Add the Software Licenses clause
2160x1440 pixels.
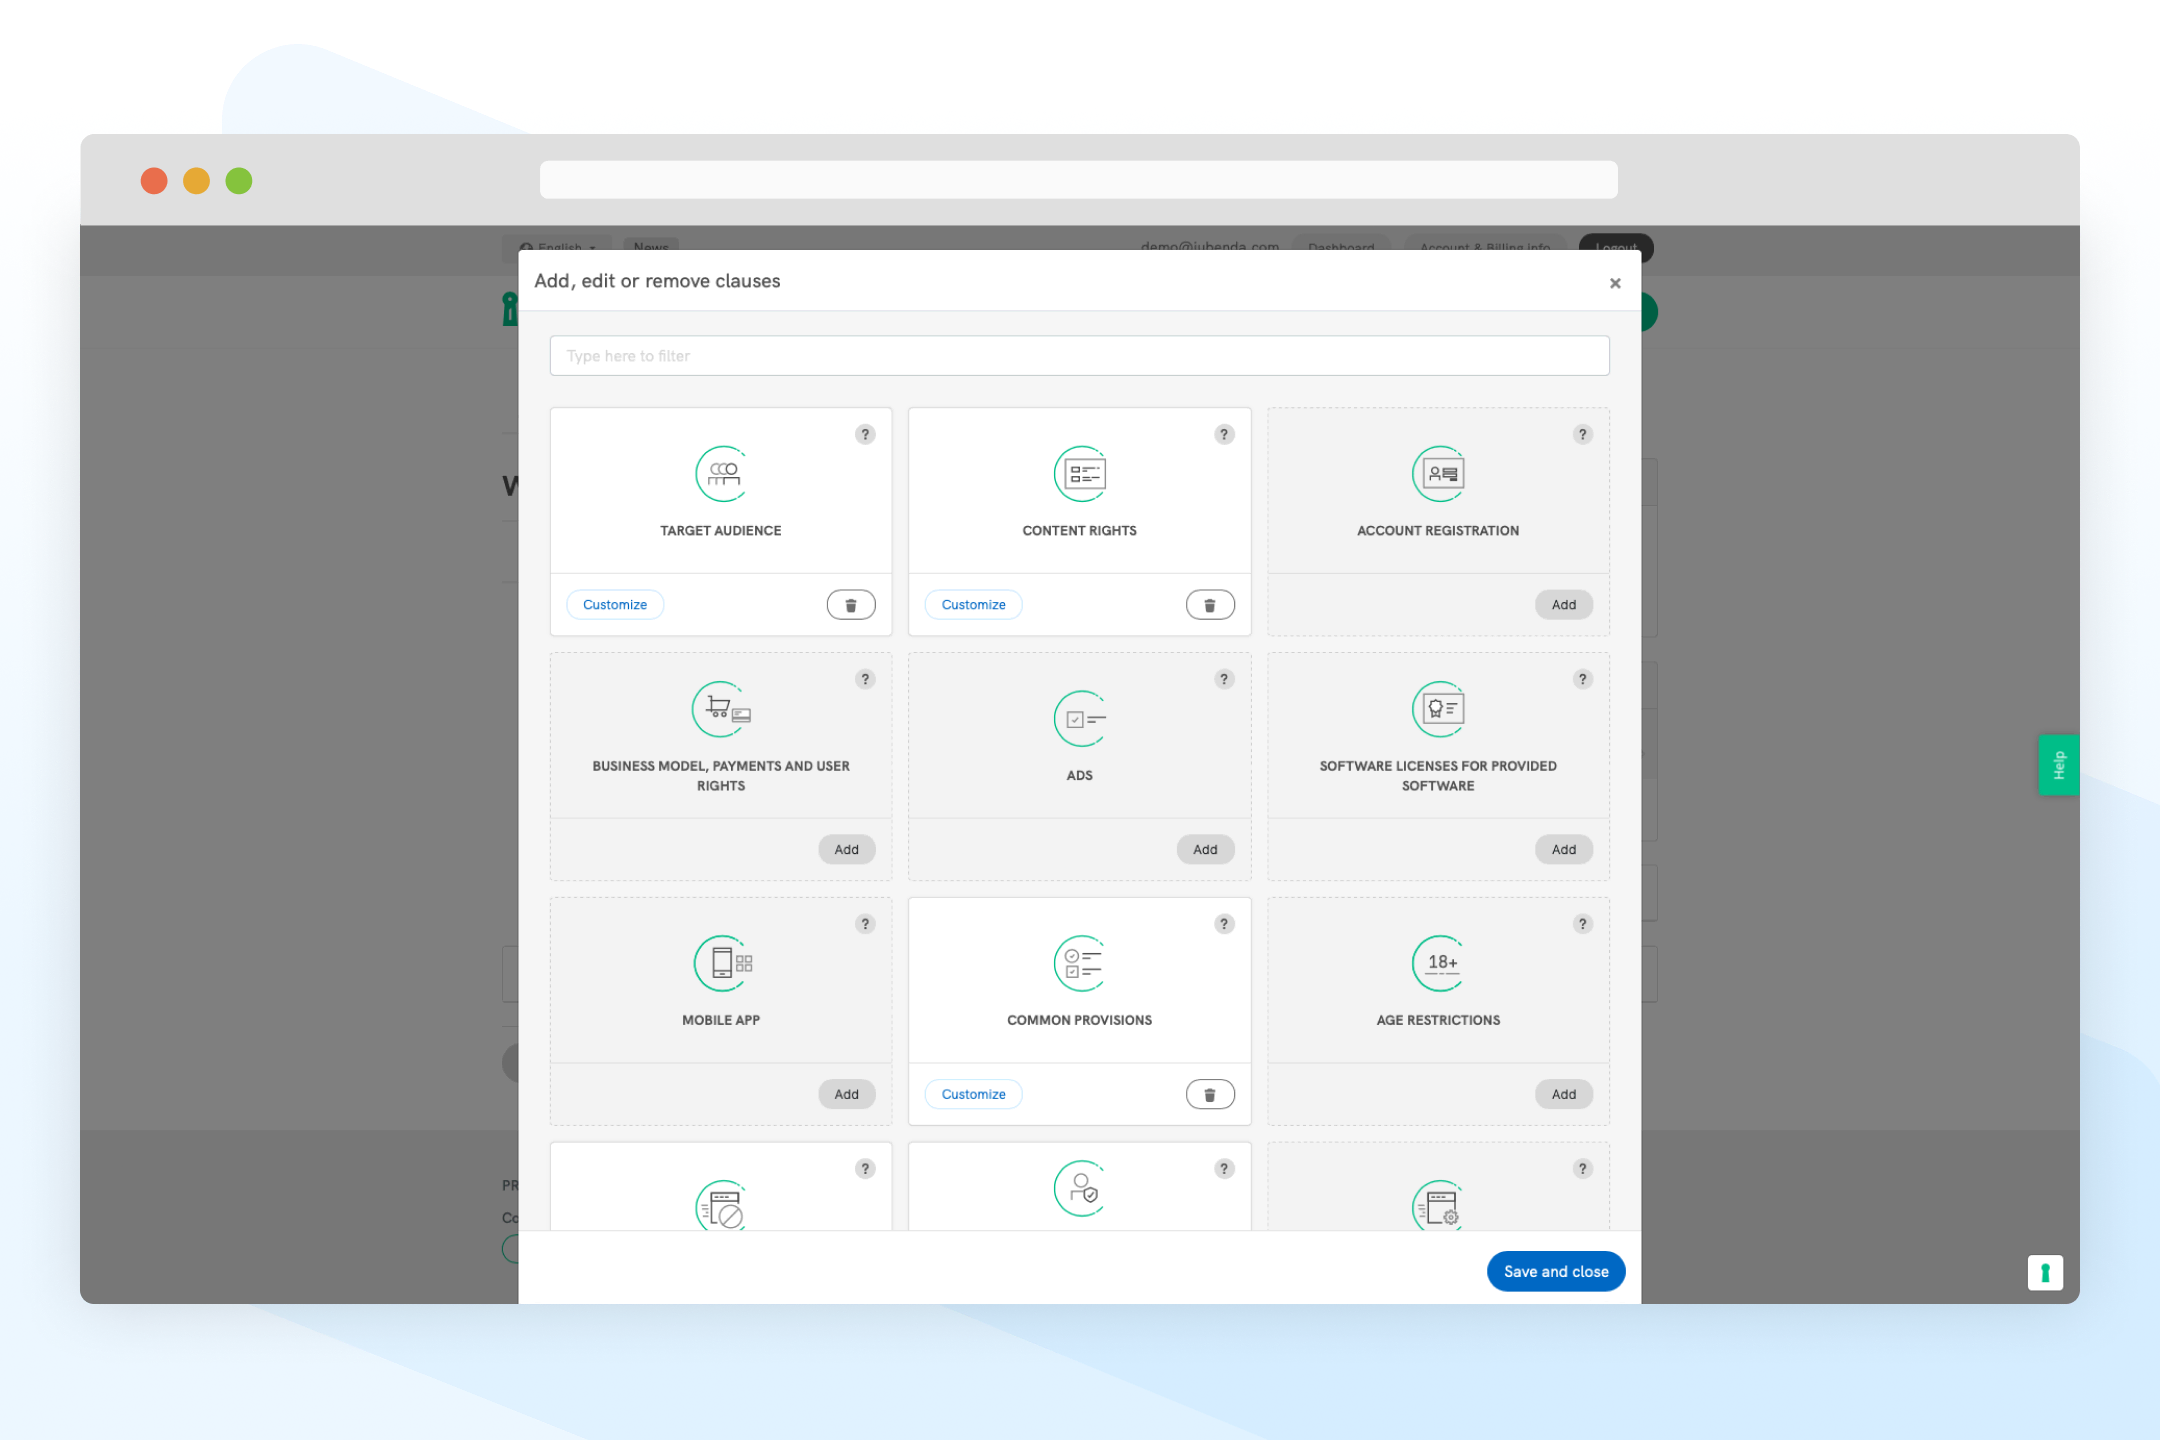coord(1563,849)
